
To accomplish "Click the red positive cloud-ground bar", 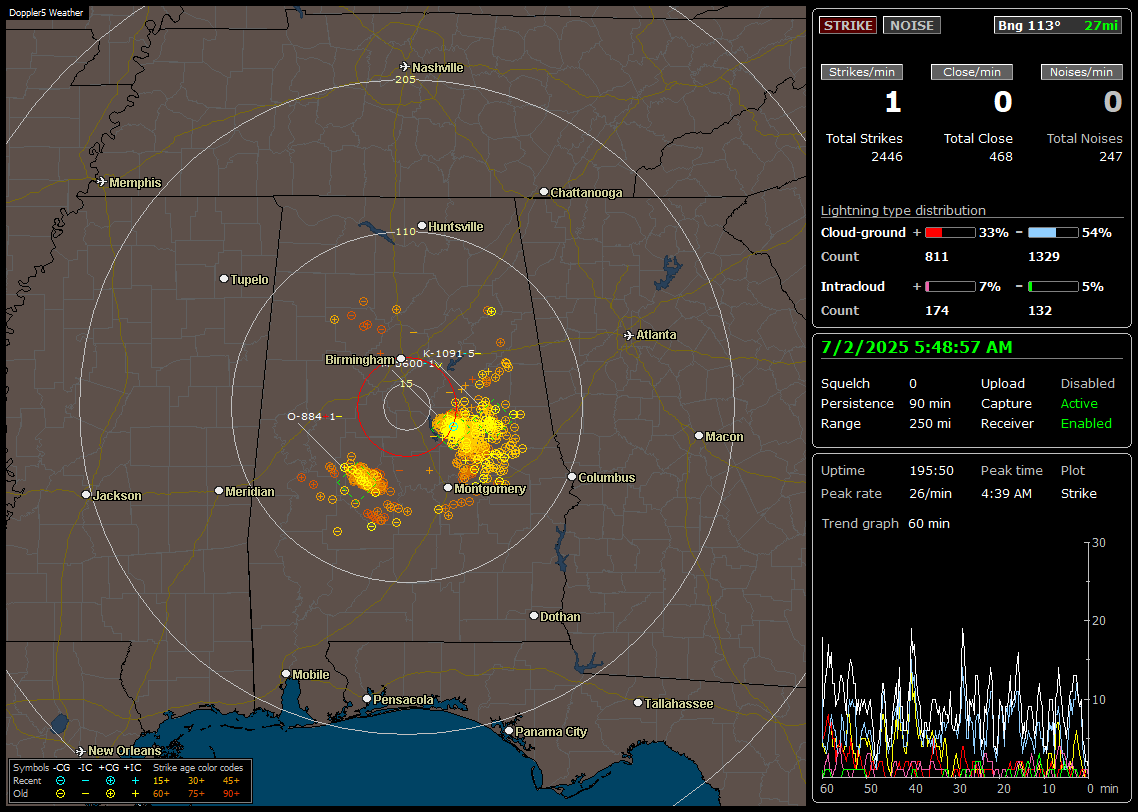I will tap(950, 233).
